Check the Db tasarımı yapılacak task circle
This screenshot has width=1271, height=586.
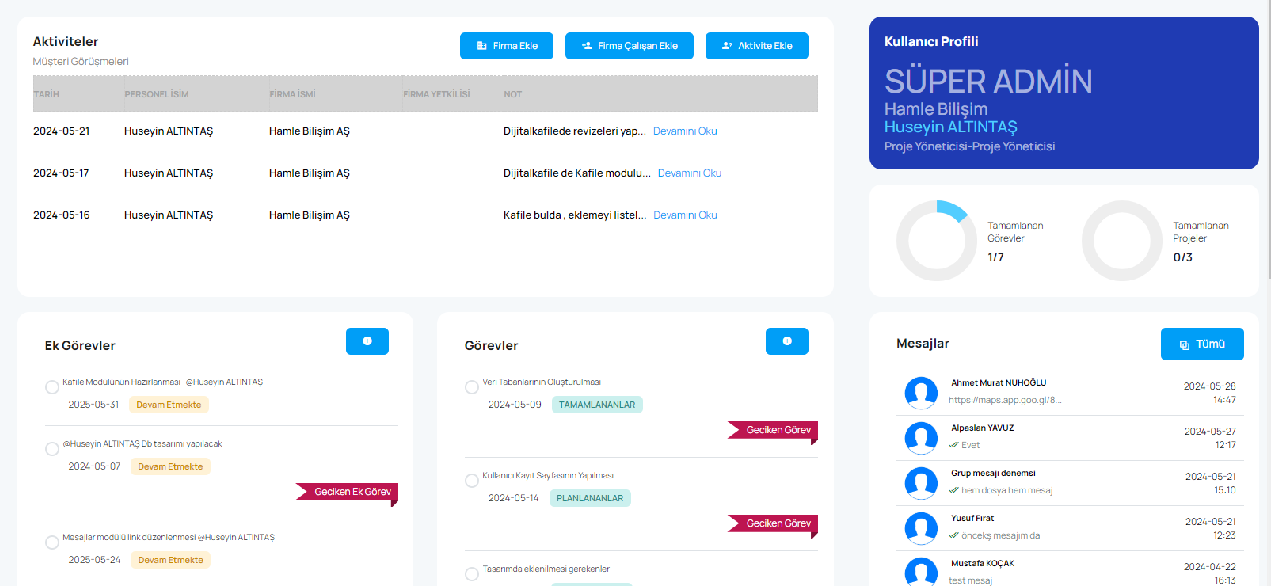pyautogui.click(x=52, y=449)
